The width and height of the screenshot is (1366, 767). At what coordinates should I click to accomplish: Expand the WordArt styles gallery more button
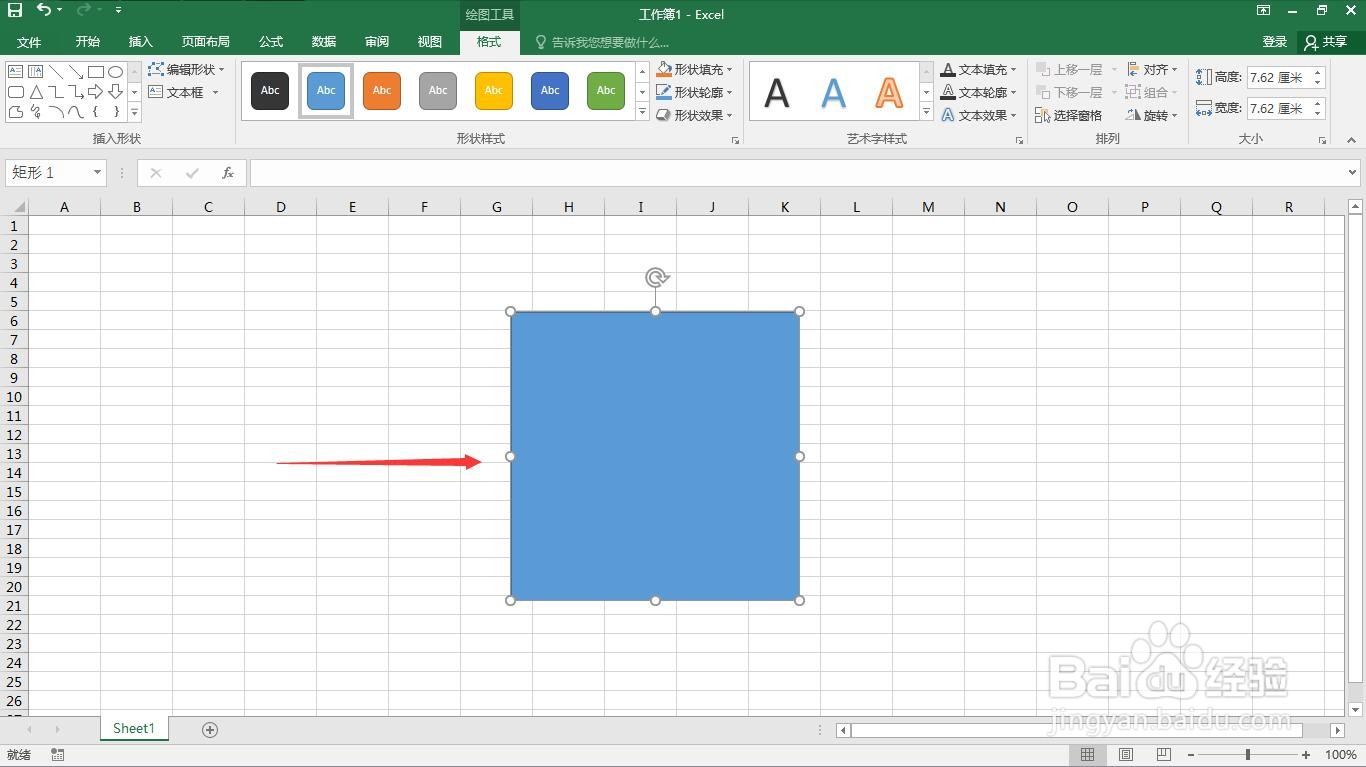[x=926, y=112]
